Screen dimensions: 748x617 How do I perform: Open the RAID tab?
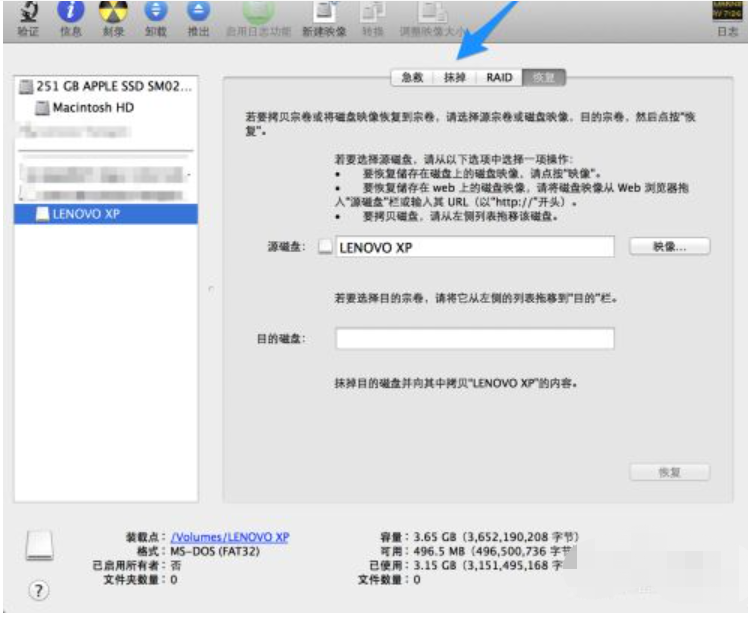pyautogui.click(x=499, y=77)
